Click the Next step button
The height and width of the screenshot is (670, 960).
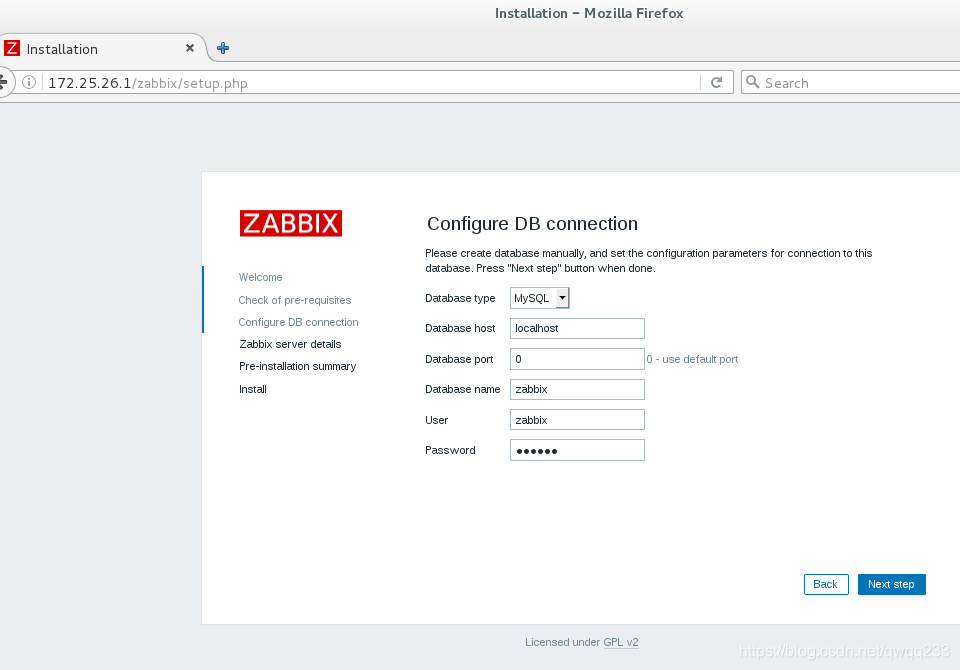(x=891, y=584)
